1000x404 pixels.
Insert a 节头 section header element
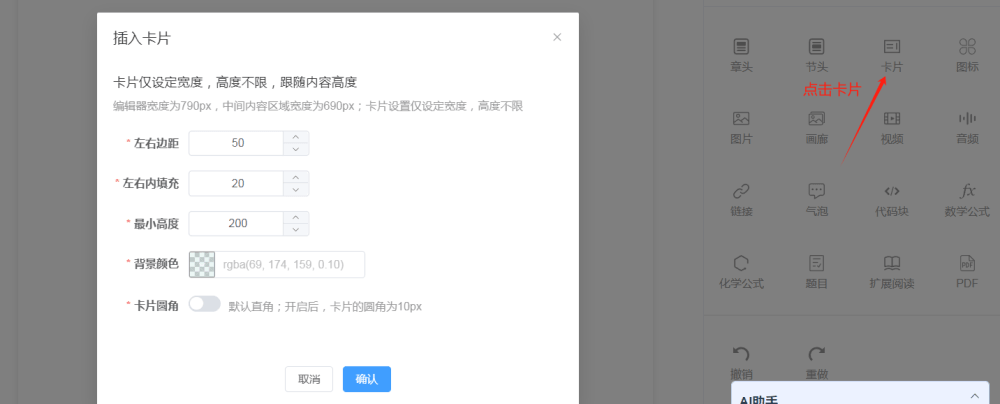pyautogui.click(x=816, y=54)
